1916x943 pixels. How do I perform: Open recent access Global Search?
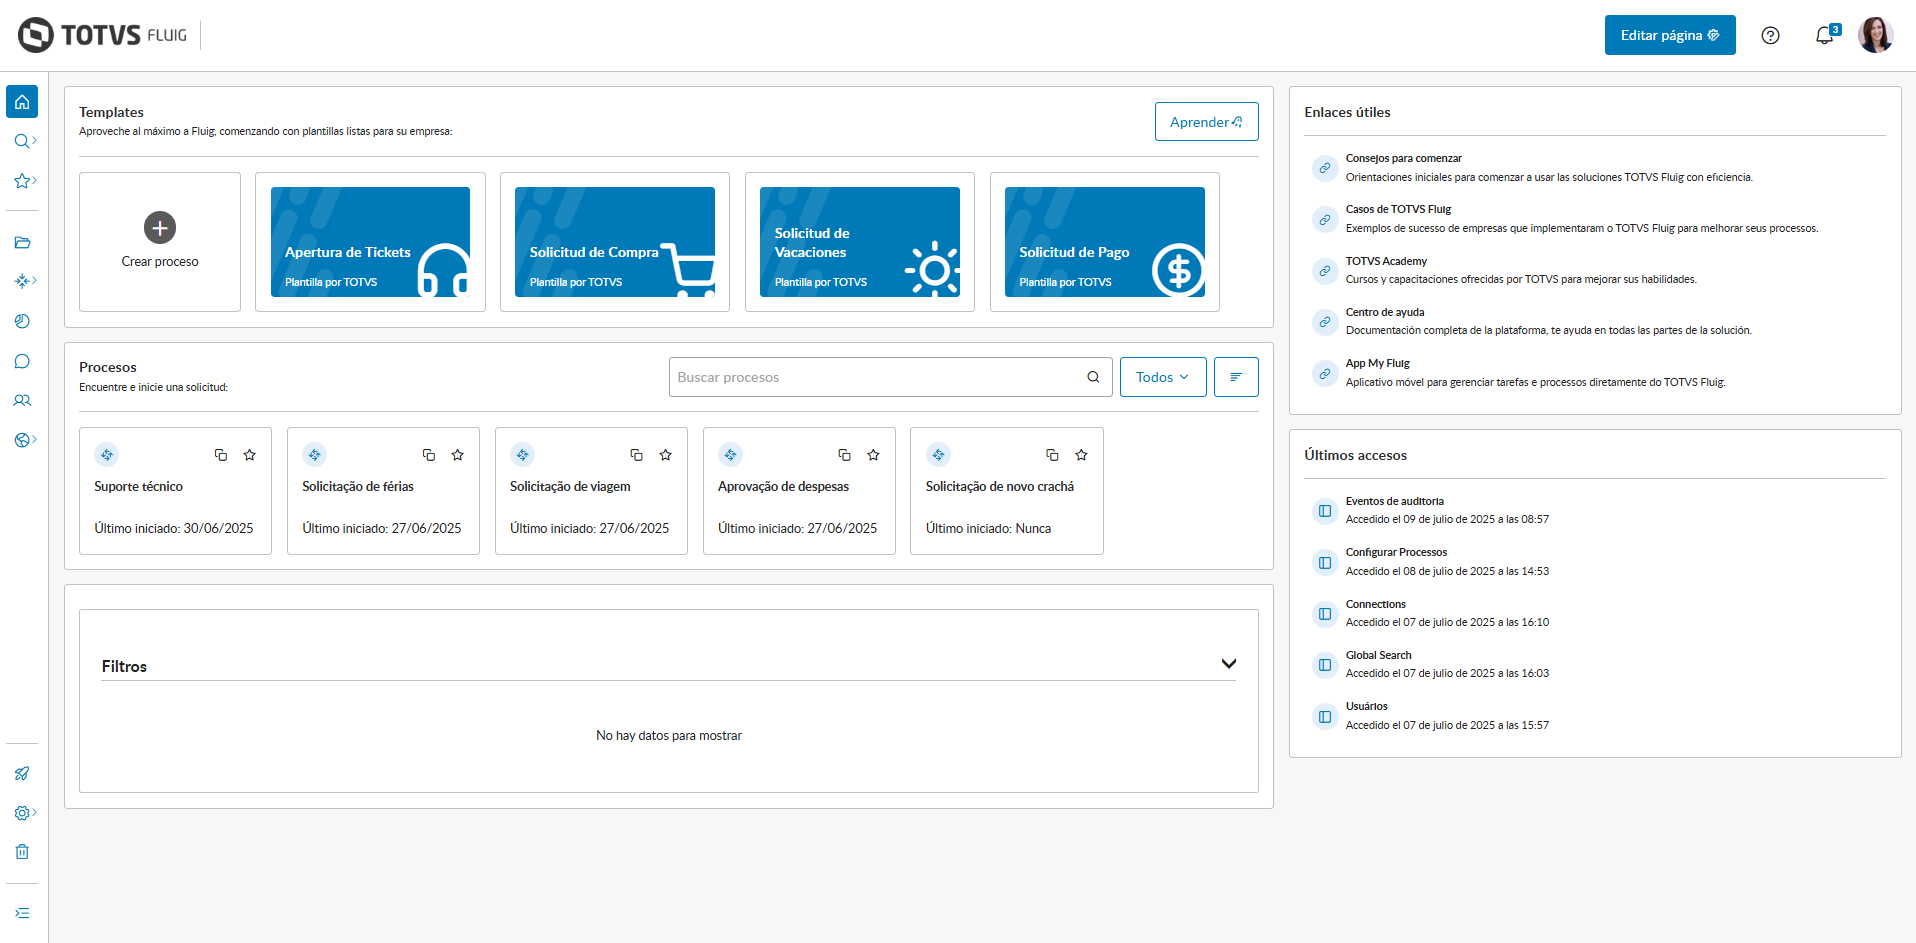click(x=1378, y=655)
